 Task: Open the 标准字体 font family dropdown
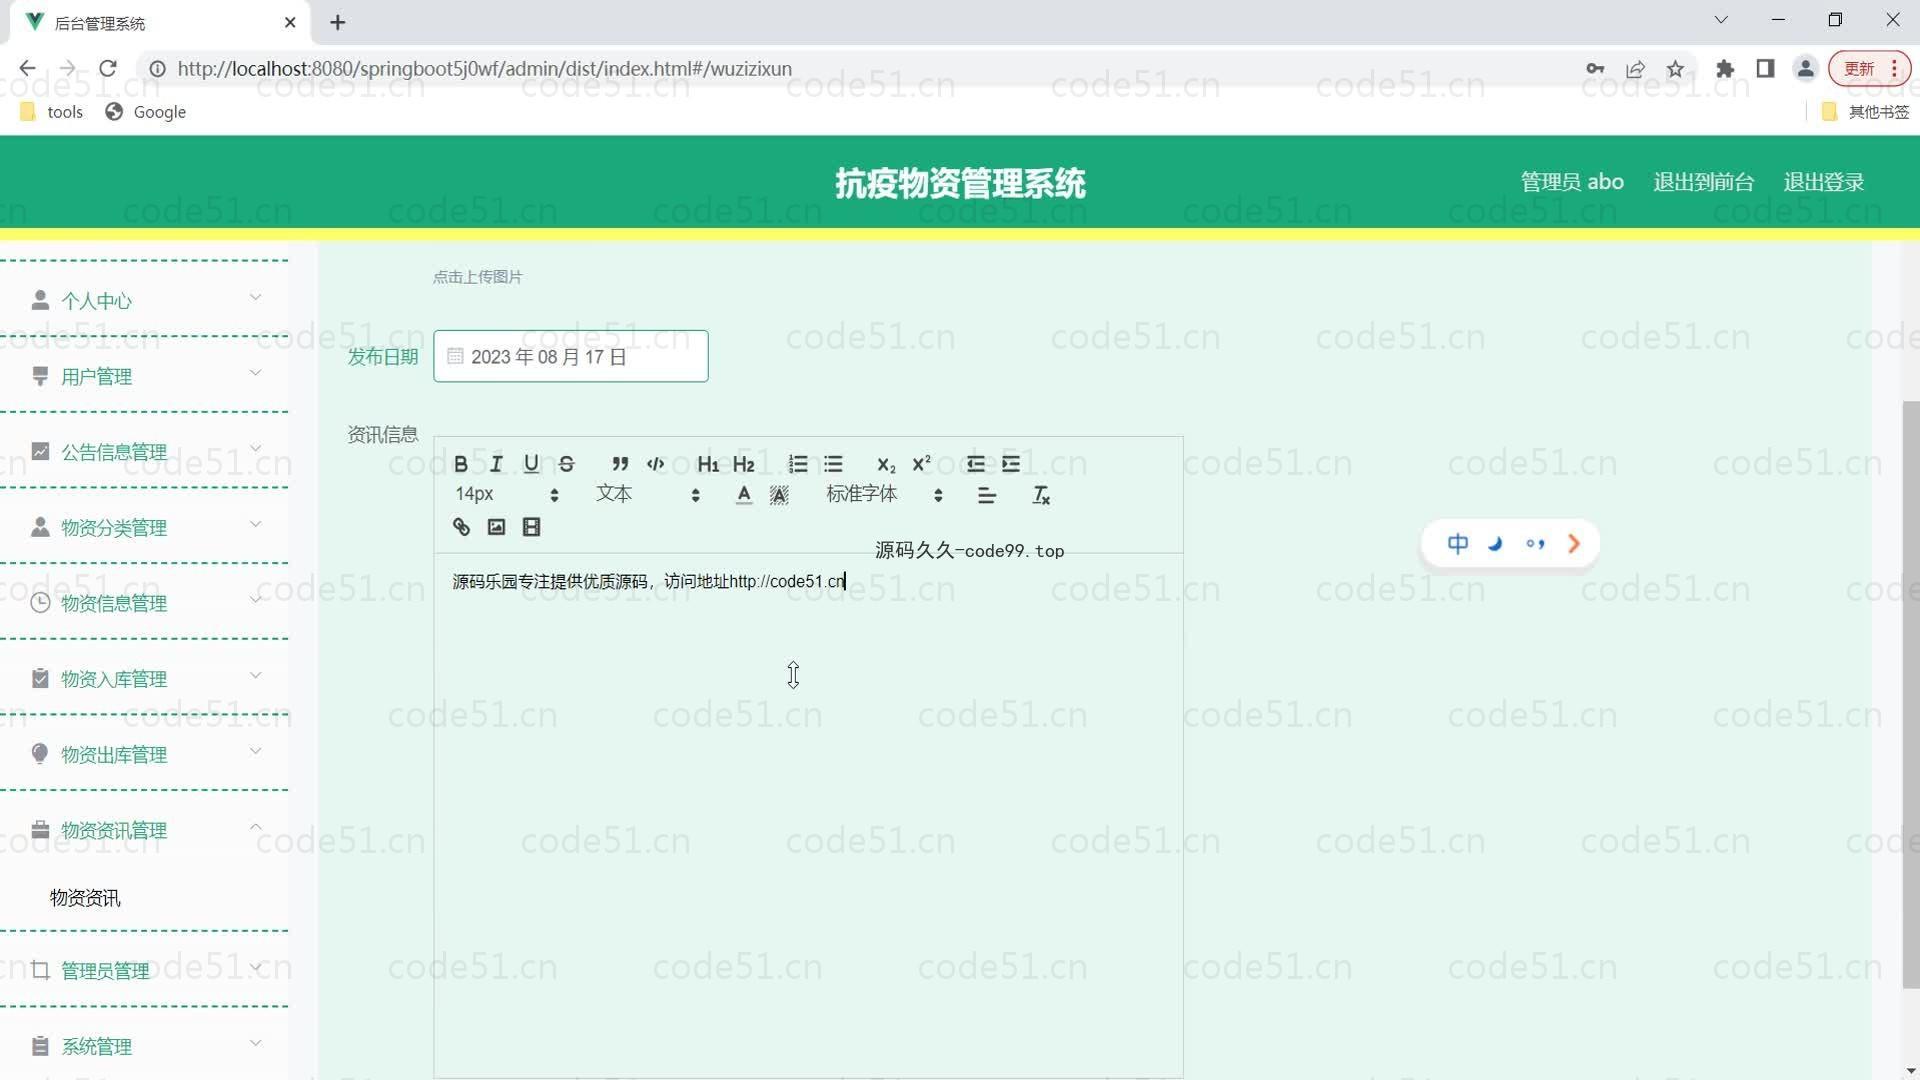click(884, 495)
